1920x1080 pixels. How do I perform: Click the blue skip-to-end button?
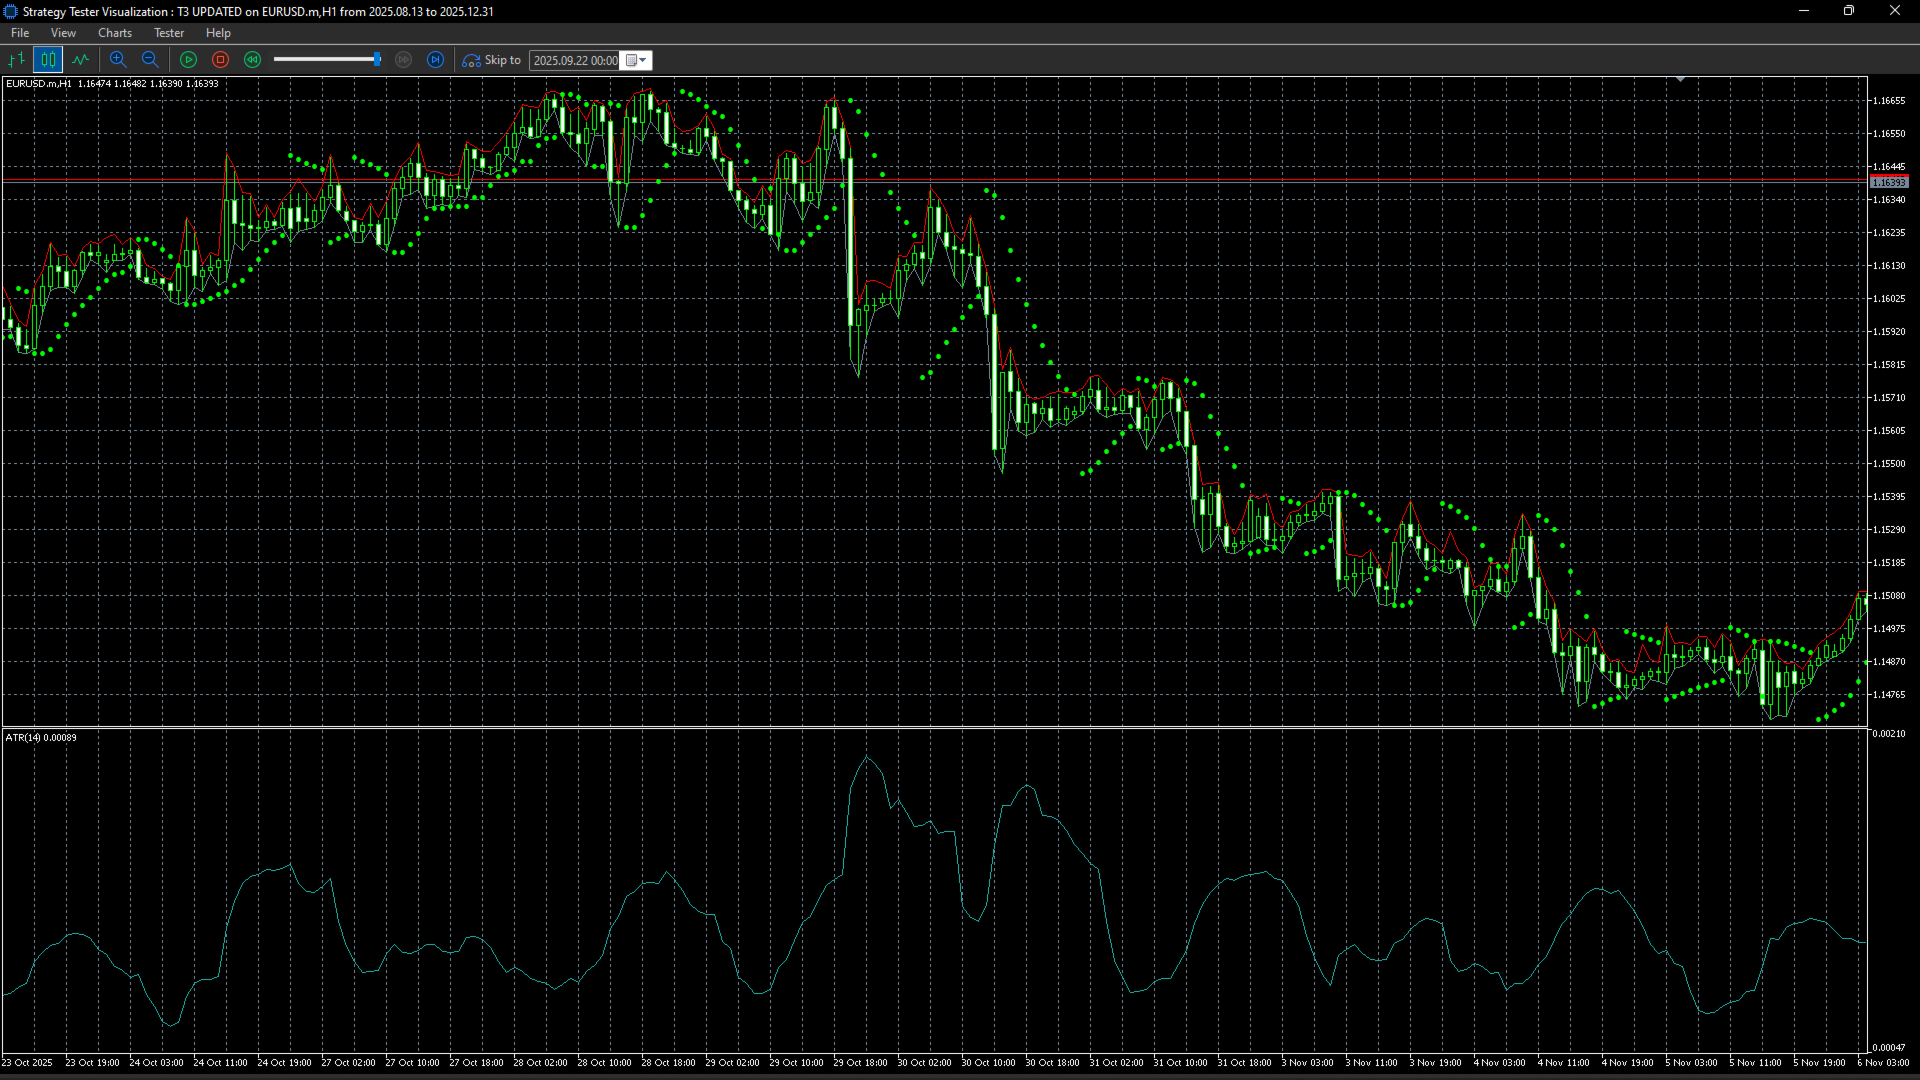click(435, 60)
